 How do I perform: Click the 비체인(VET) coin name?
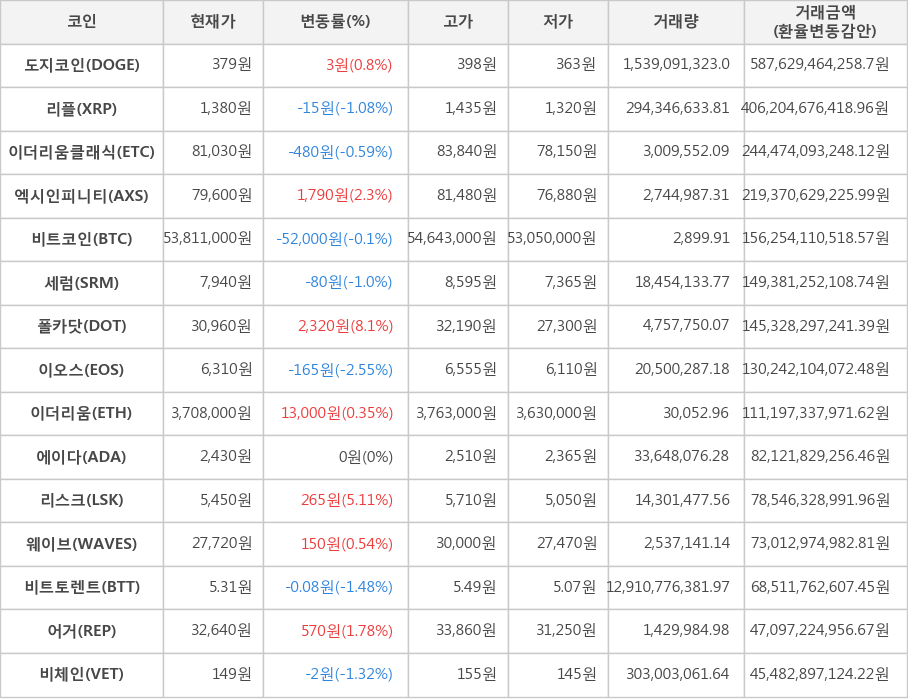(82, 674)
